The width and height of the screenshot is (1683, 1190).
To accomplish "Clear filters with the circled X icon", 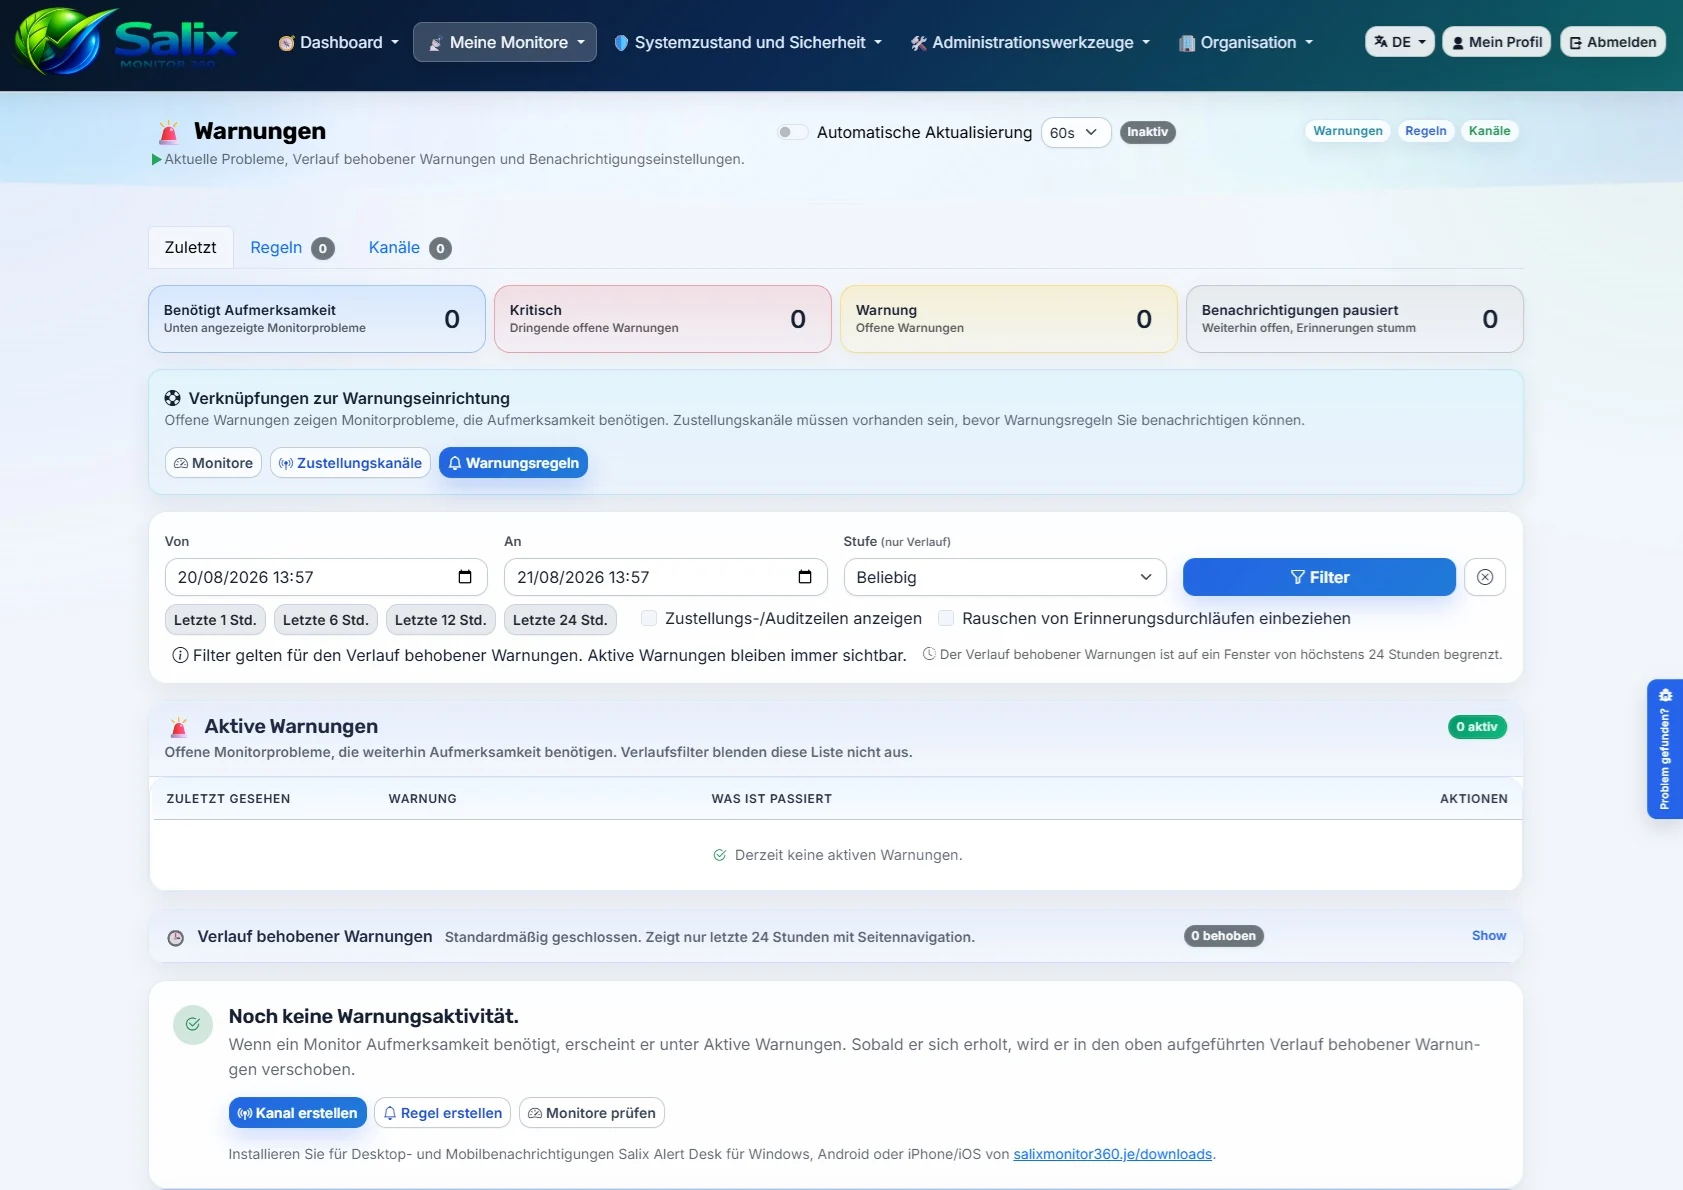I will click(x=1485, y=577).
